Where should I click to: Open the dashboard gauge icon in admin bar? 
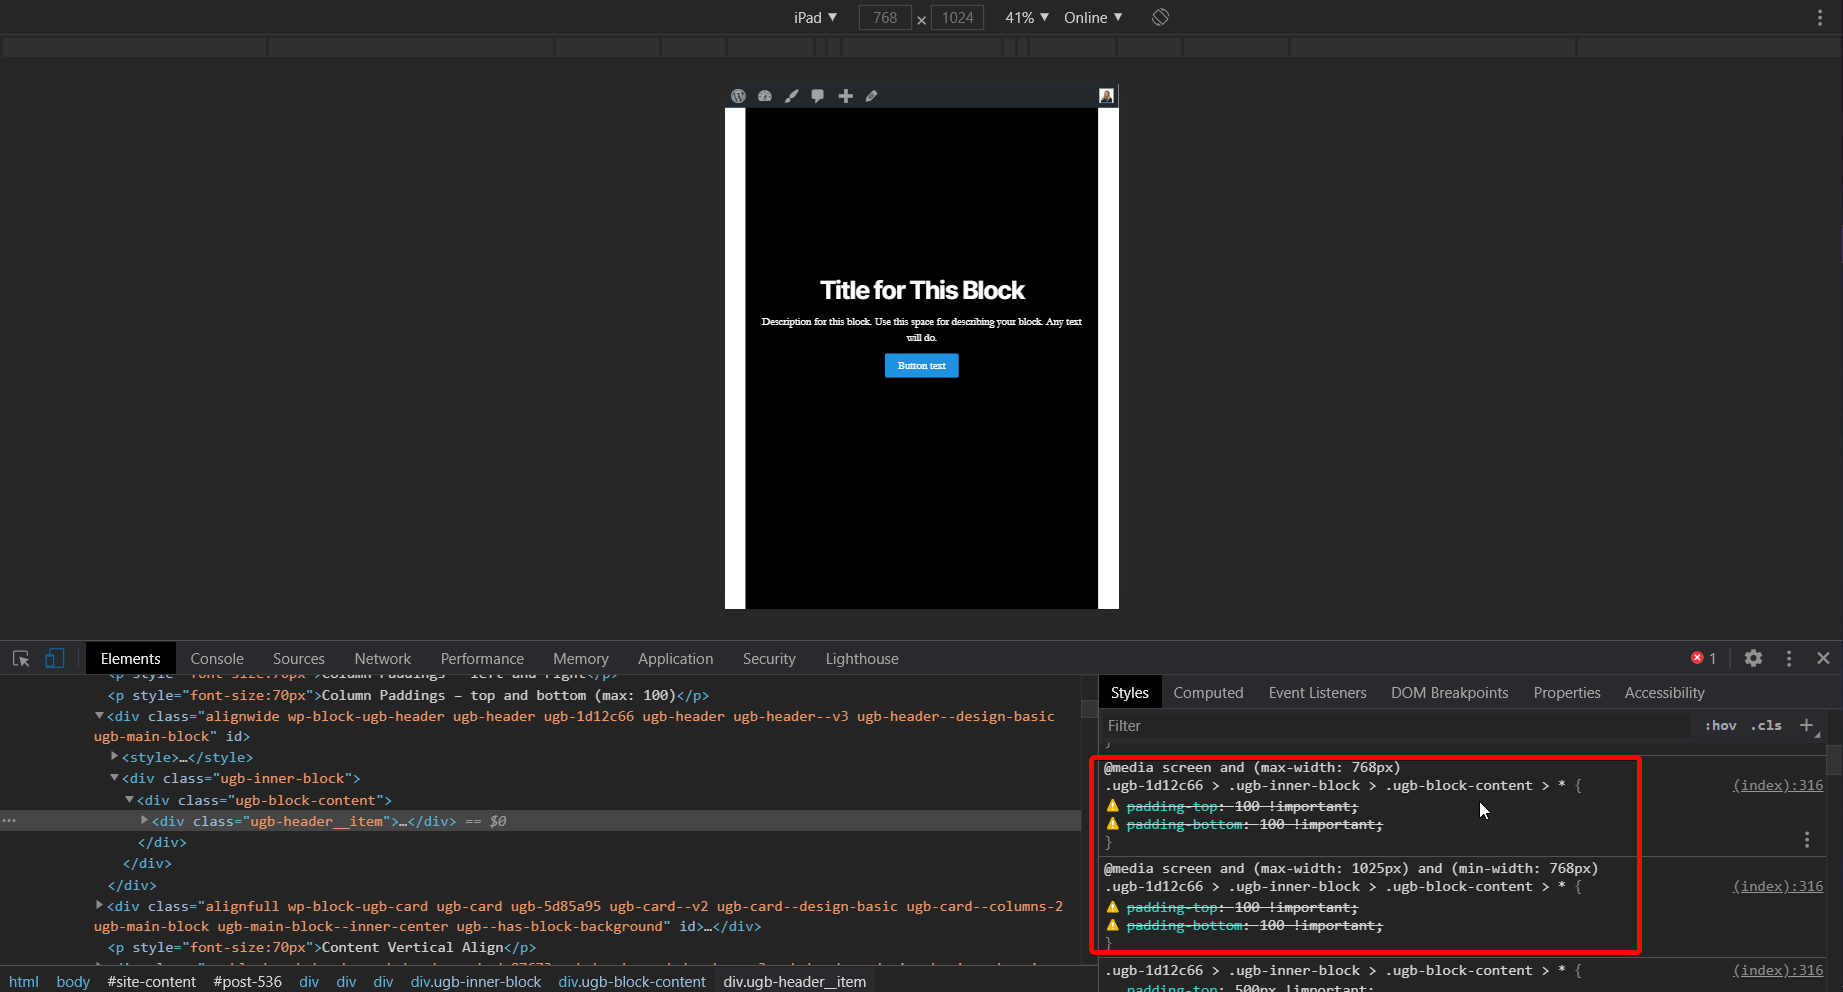click(x=765, y=96)
